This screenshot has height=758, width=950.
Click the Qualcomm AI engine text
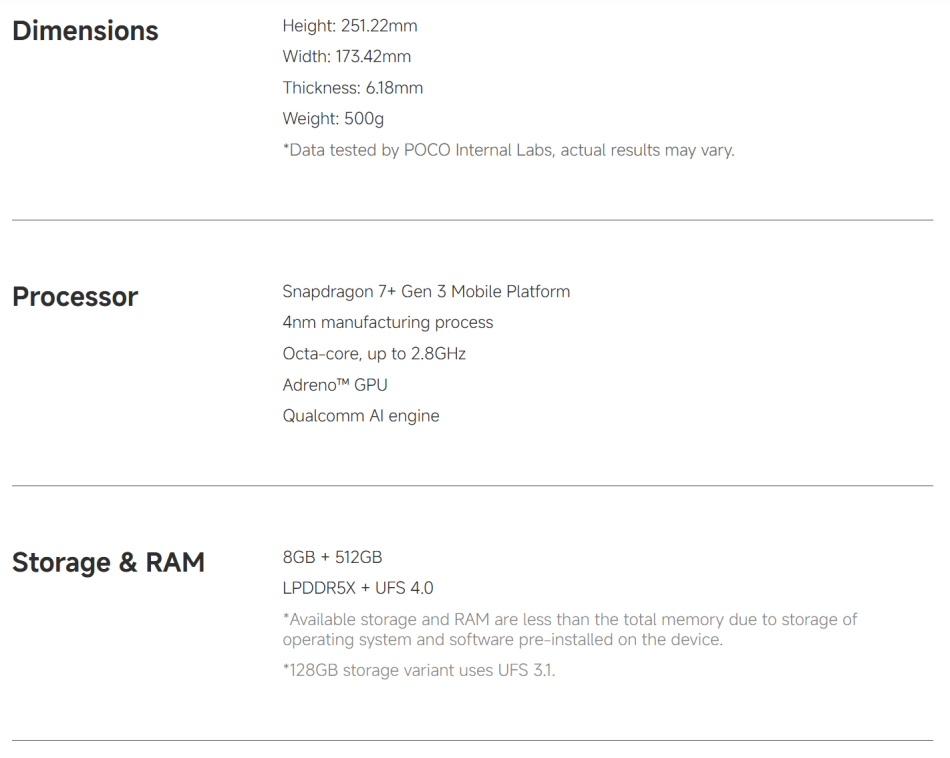361,416
